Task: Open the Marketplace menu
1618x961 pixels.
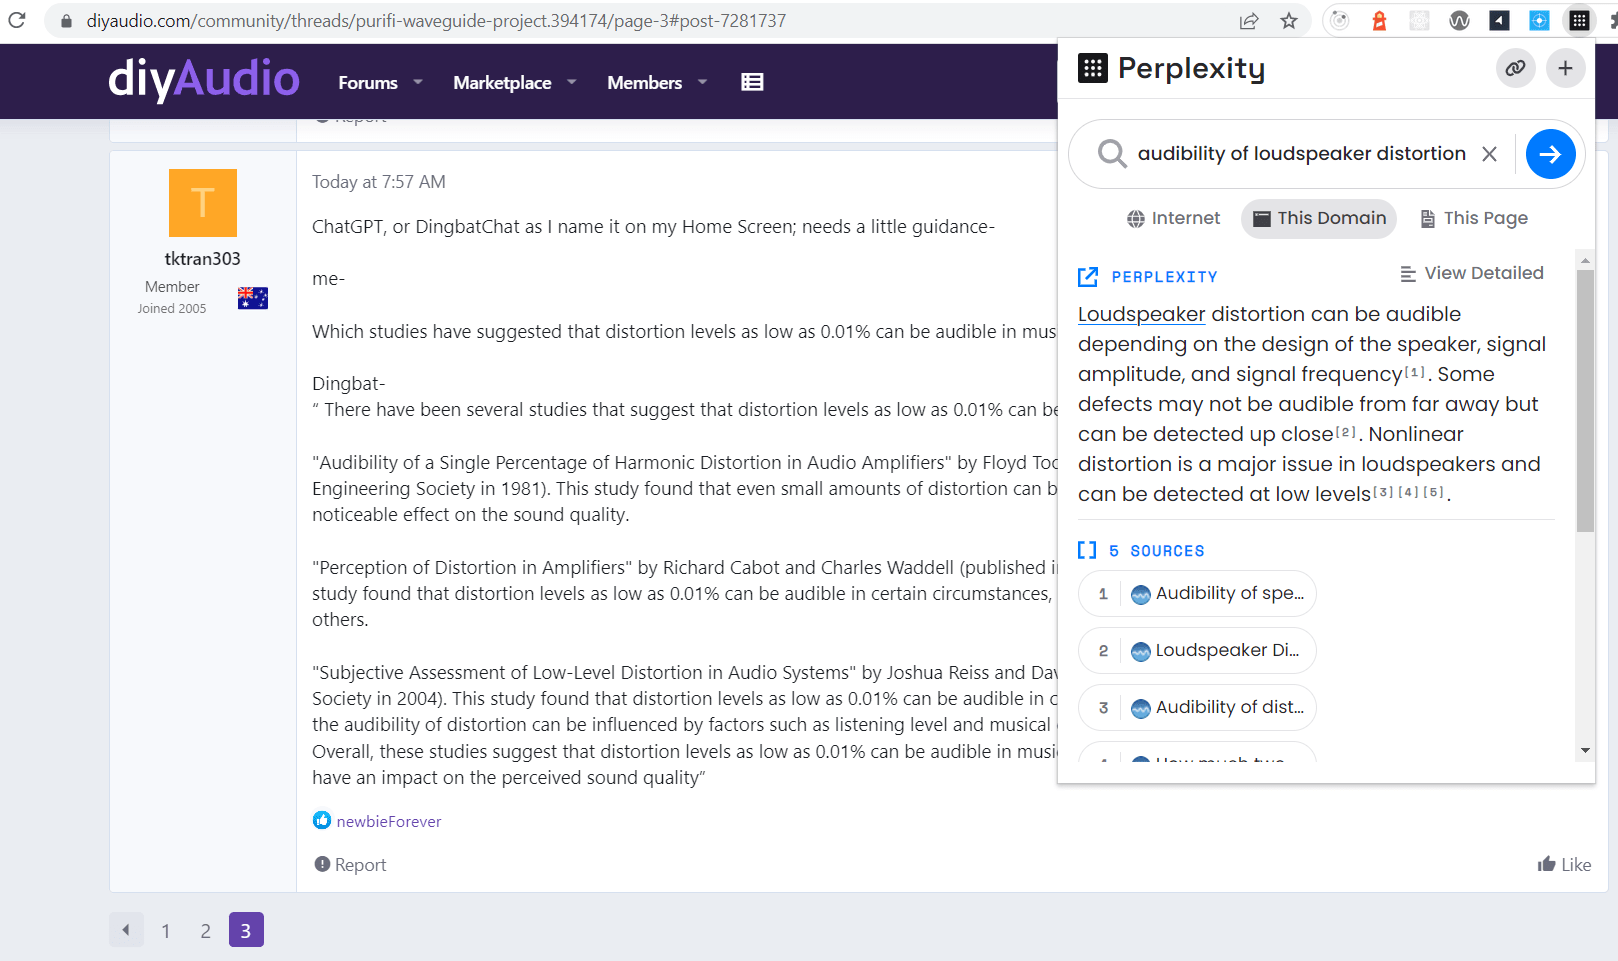Action: pyautogui.click(x=502, y=83)
